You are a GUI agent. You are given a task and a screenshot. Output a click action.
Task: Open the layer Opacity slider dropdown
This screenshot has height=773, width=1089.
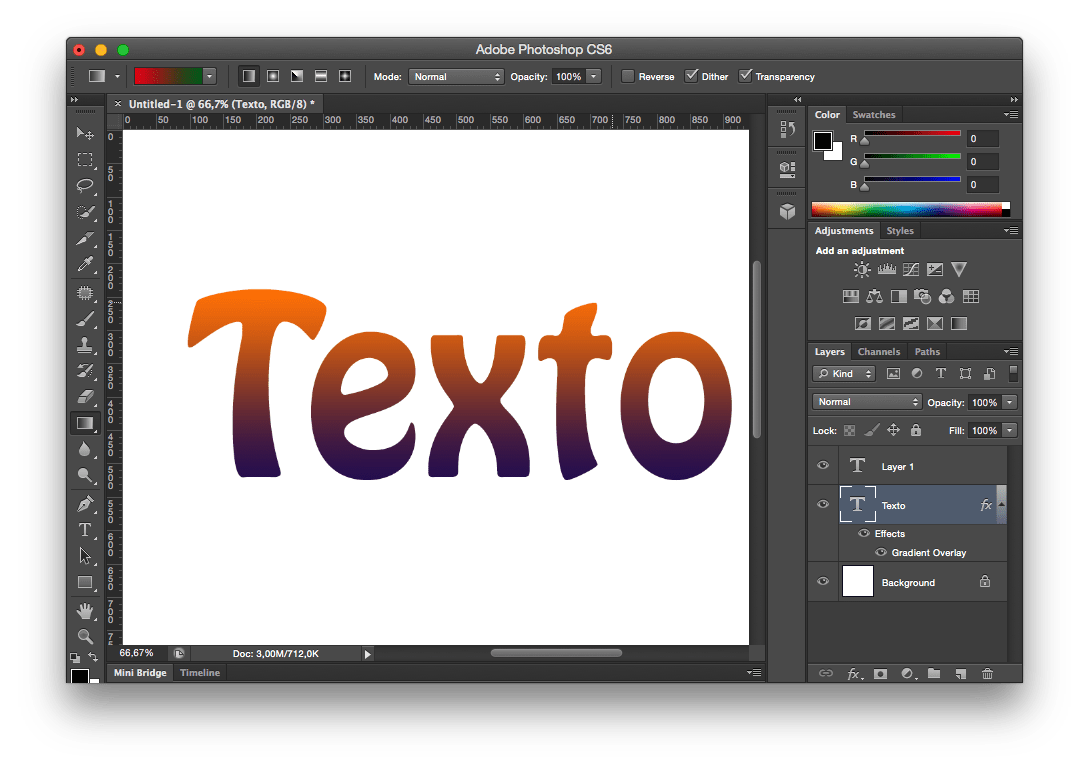click(x=1010, y=402)
